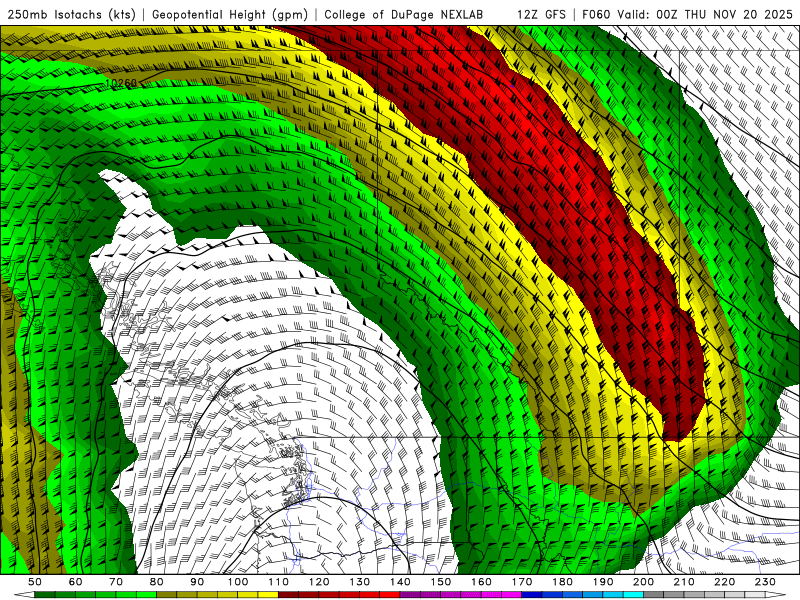Screen dimensions: 800x600
Task: Click the '150' value on the color scale
Action: click(440, 582)
